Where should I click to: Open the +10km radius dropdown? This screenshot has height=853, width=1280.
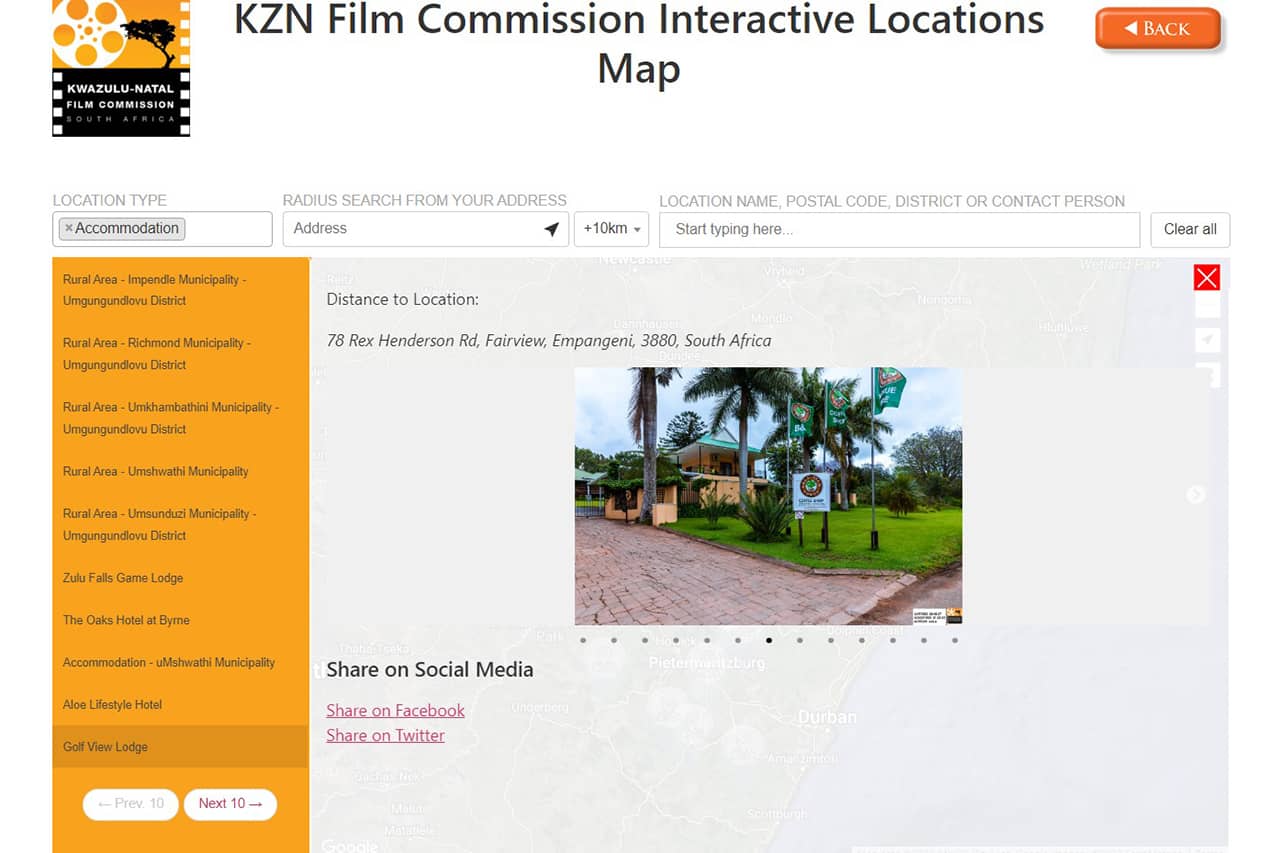click(x=611, y=229)
